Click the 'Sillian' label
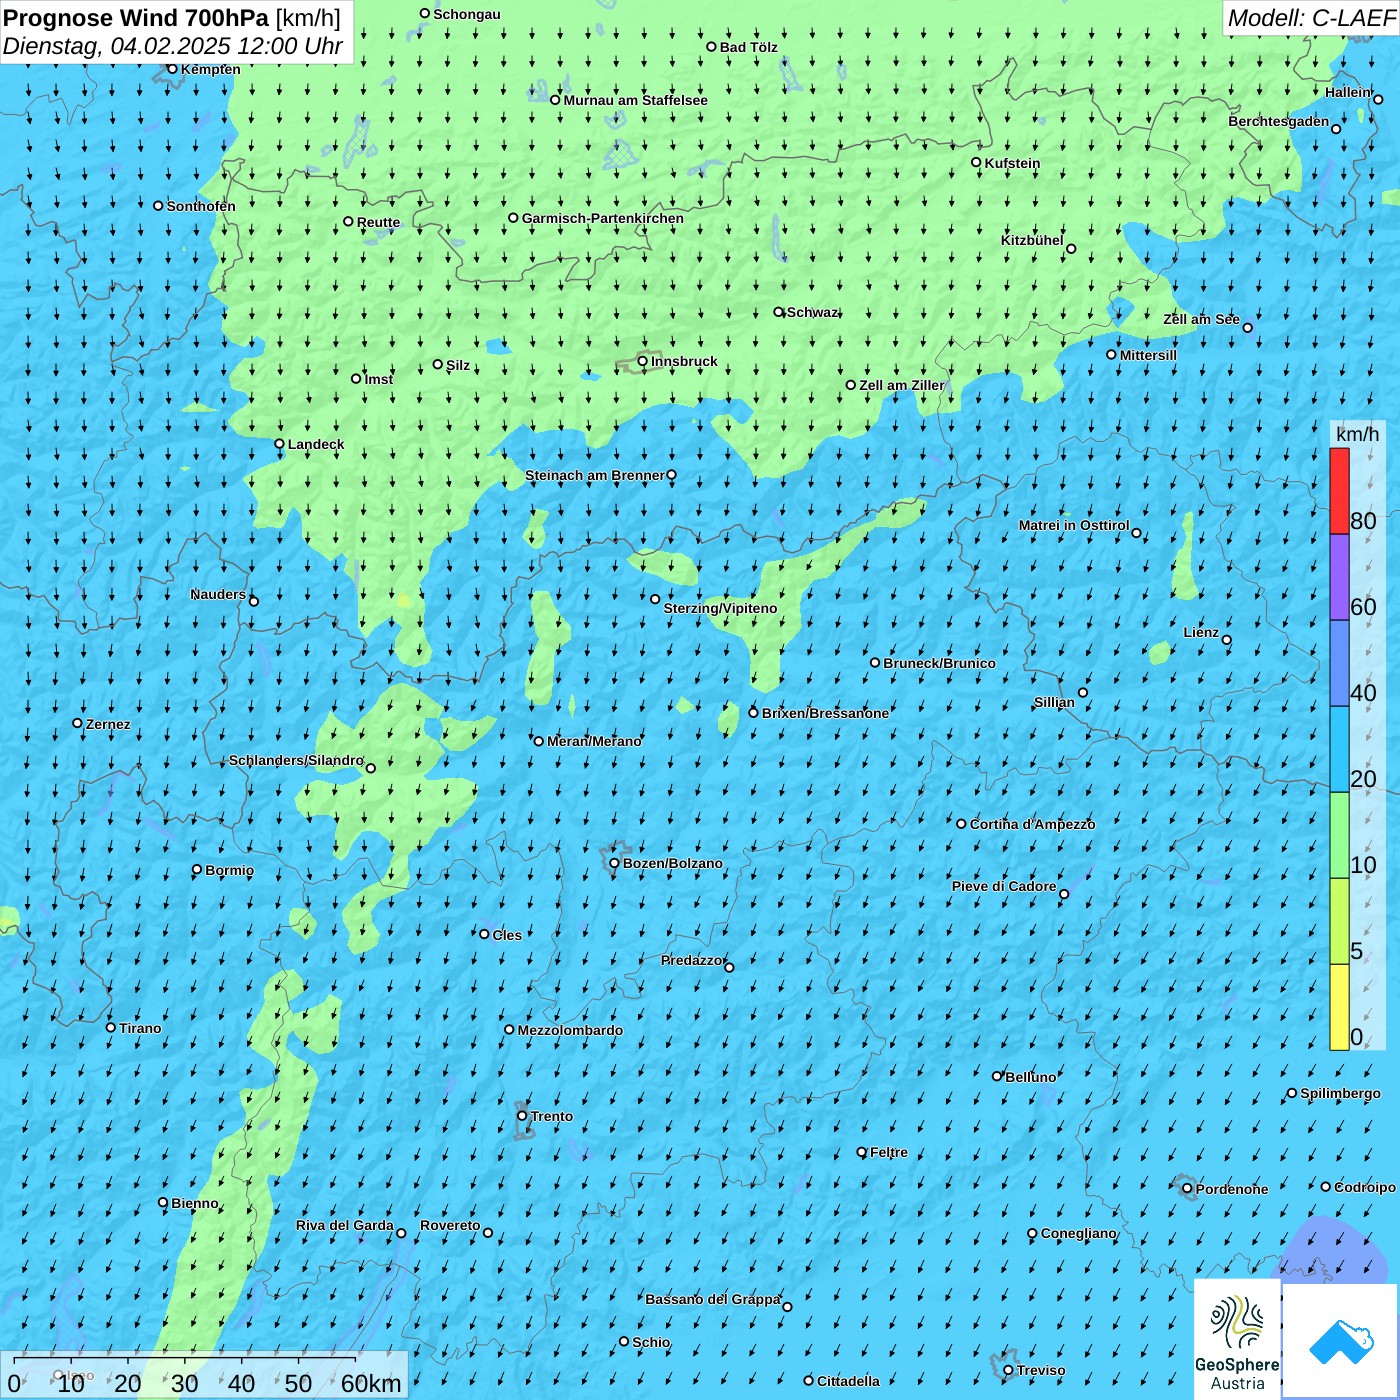The image size is (1400, 1400). pos(1054,702)
